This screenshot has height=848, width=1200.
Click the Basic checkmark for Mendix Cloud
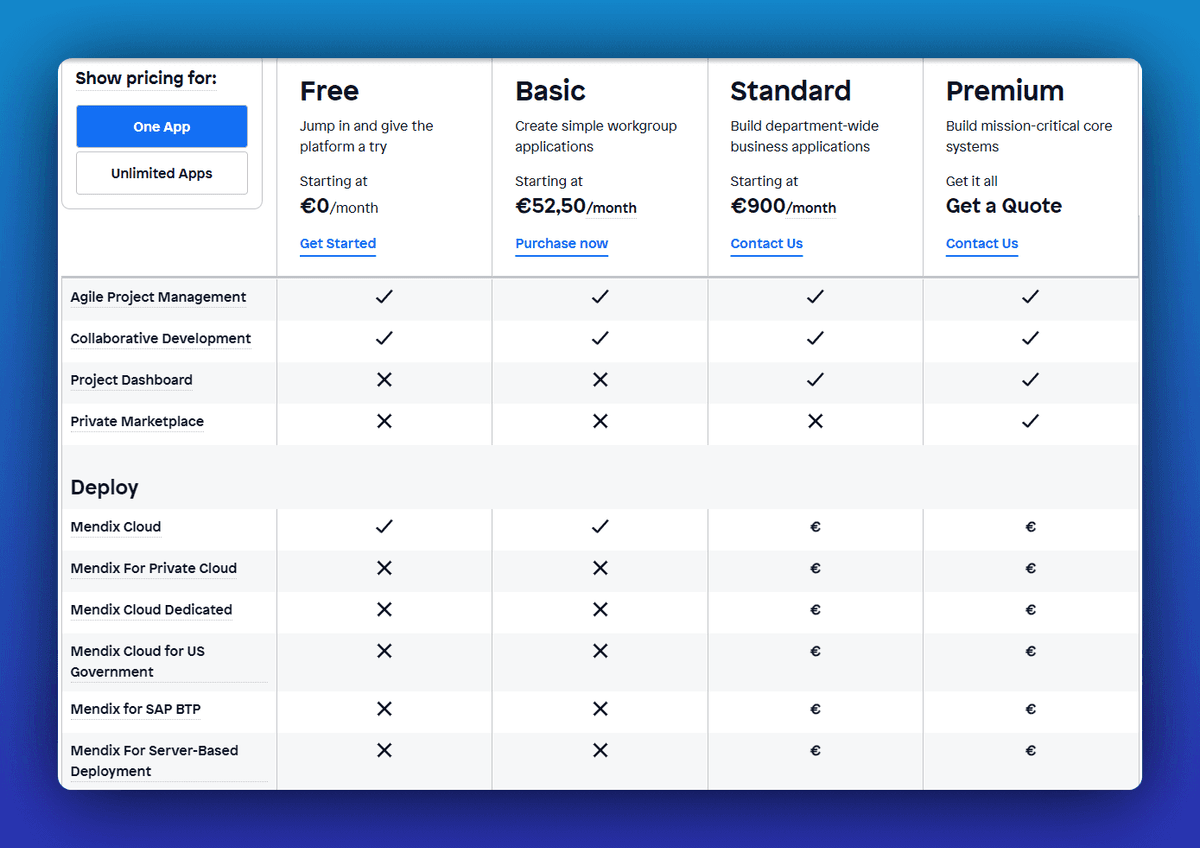600,527
